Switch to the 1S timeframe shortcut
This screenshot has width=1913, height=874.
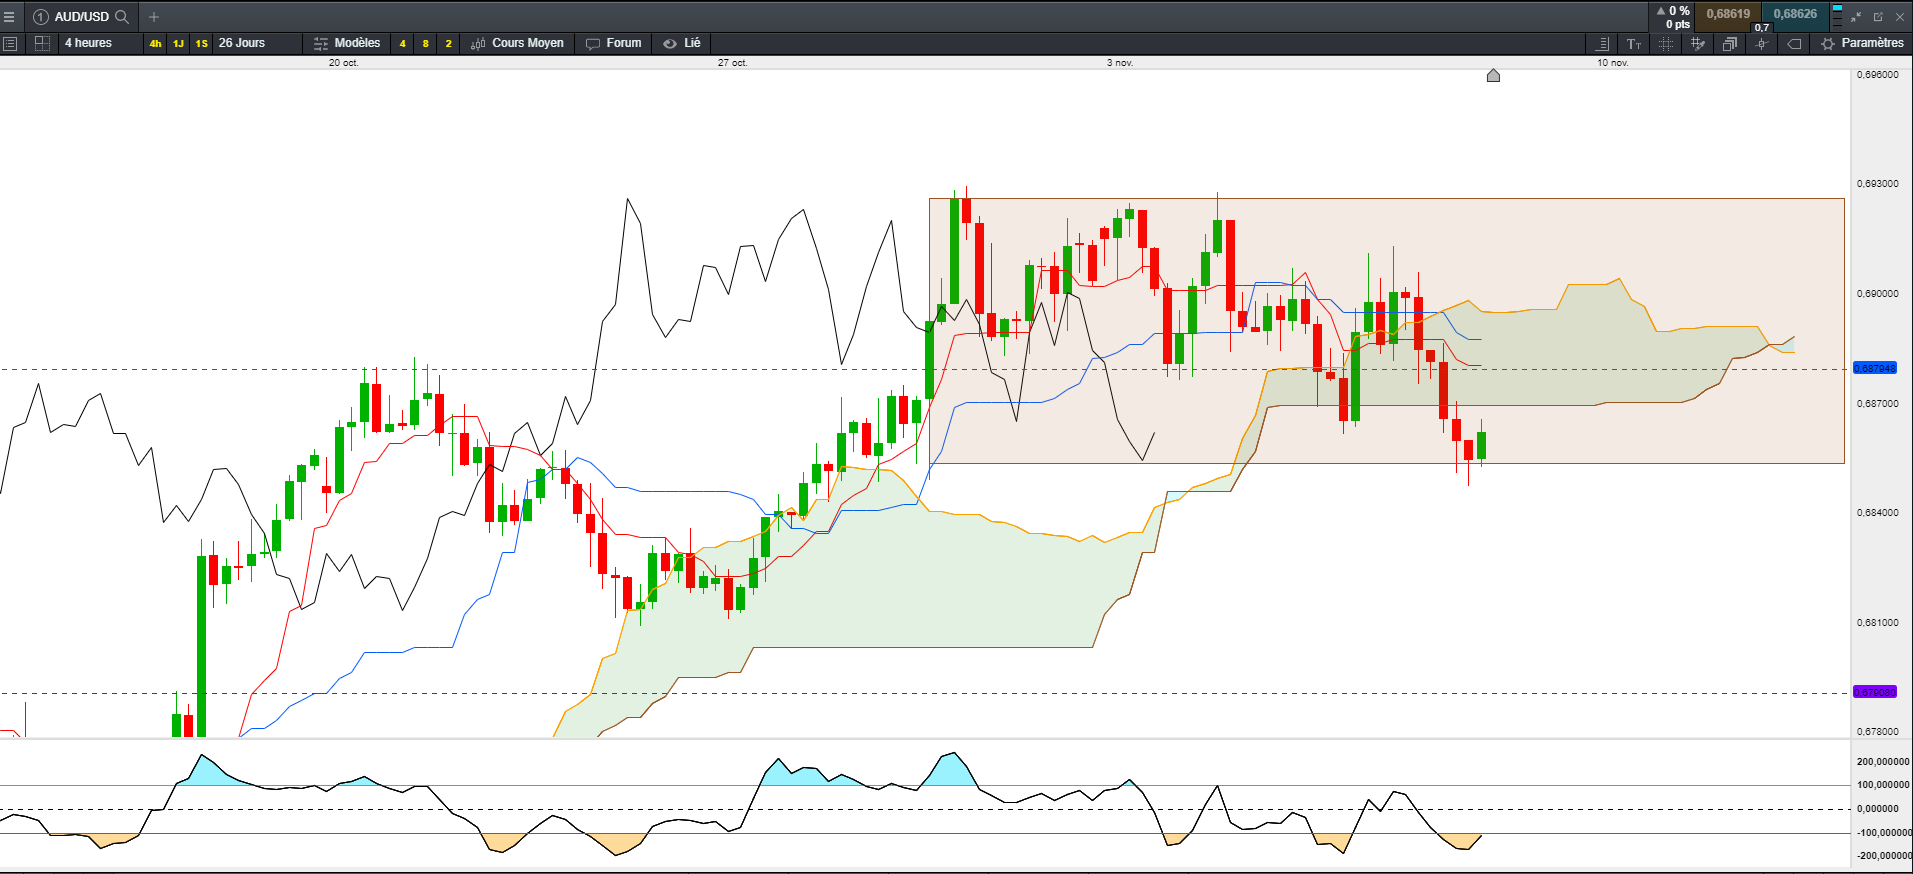click(202, 43)
